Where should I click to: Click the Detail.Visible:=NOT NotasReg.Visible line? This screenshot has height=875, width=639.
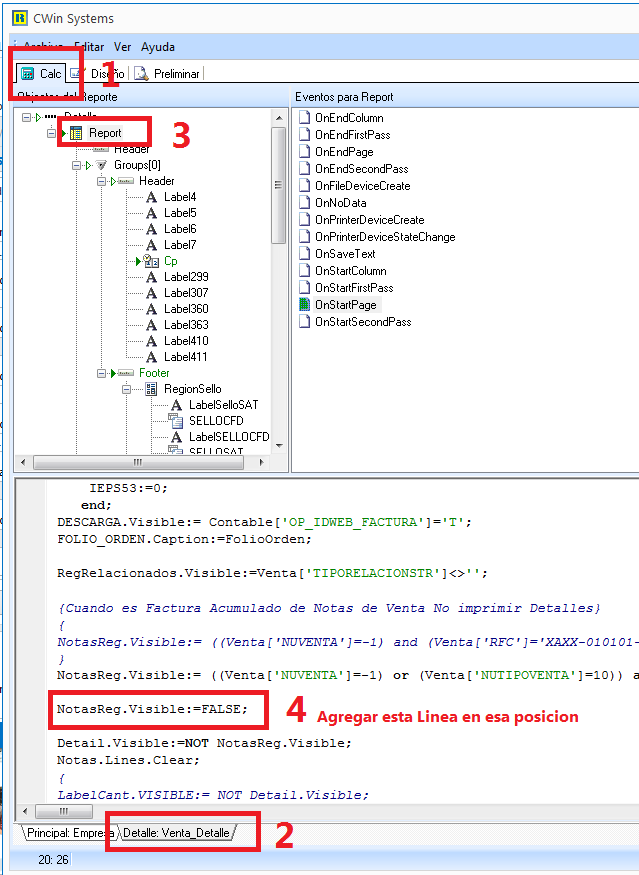coord(204,743)
